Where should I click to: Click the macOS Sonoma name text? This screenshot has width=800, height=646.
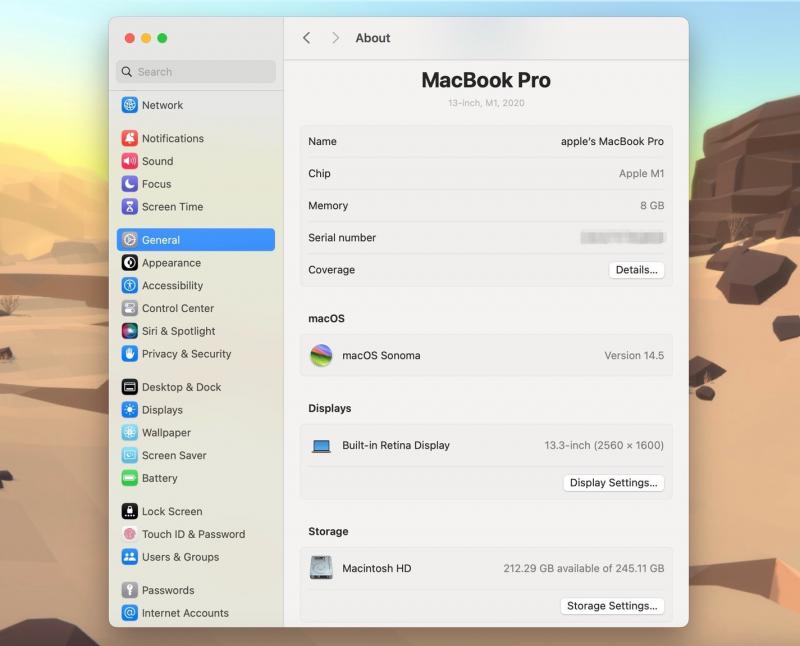click(381, 355)
